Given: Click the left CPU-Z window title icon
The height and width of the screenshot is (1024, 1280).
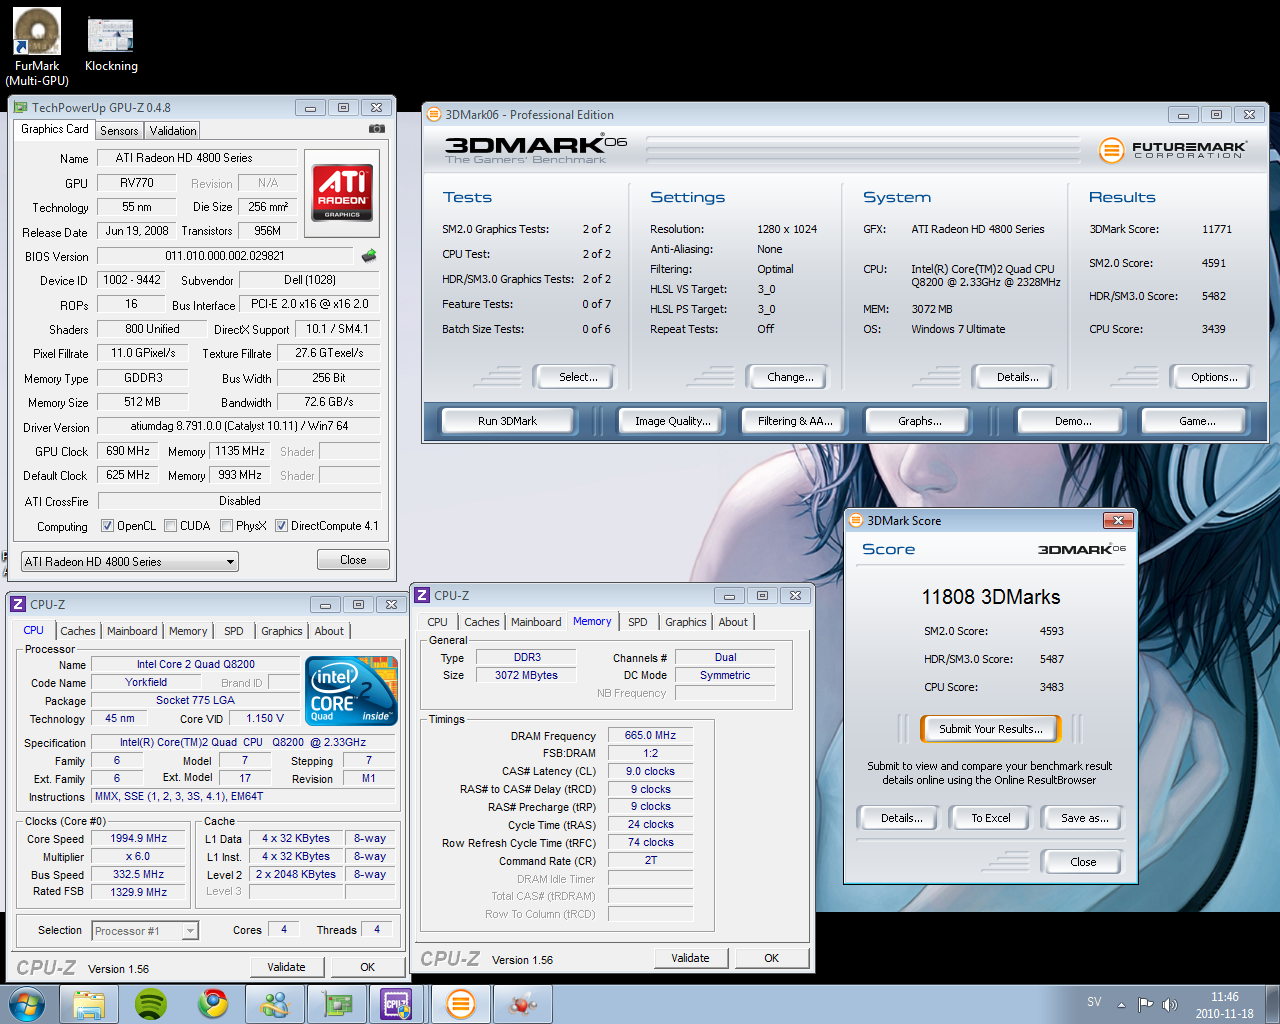Looking at the screenshot, I should click(x=18, y=604).
